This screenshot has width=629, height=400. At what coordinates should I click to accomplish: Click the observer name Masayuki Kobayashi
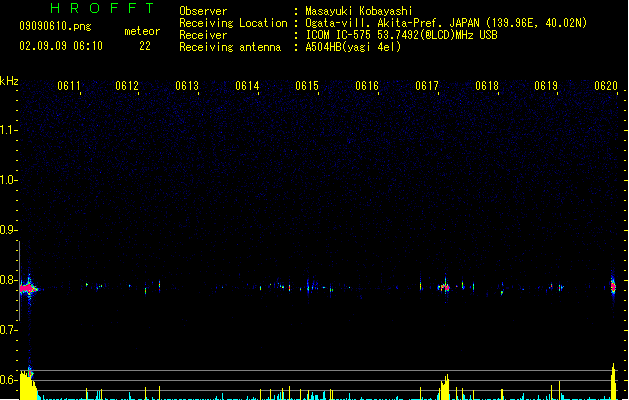pyautogui.click(x=359, y=11)
